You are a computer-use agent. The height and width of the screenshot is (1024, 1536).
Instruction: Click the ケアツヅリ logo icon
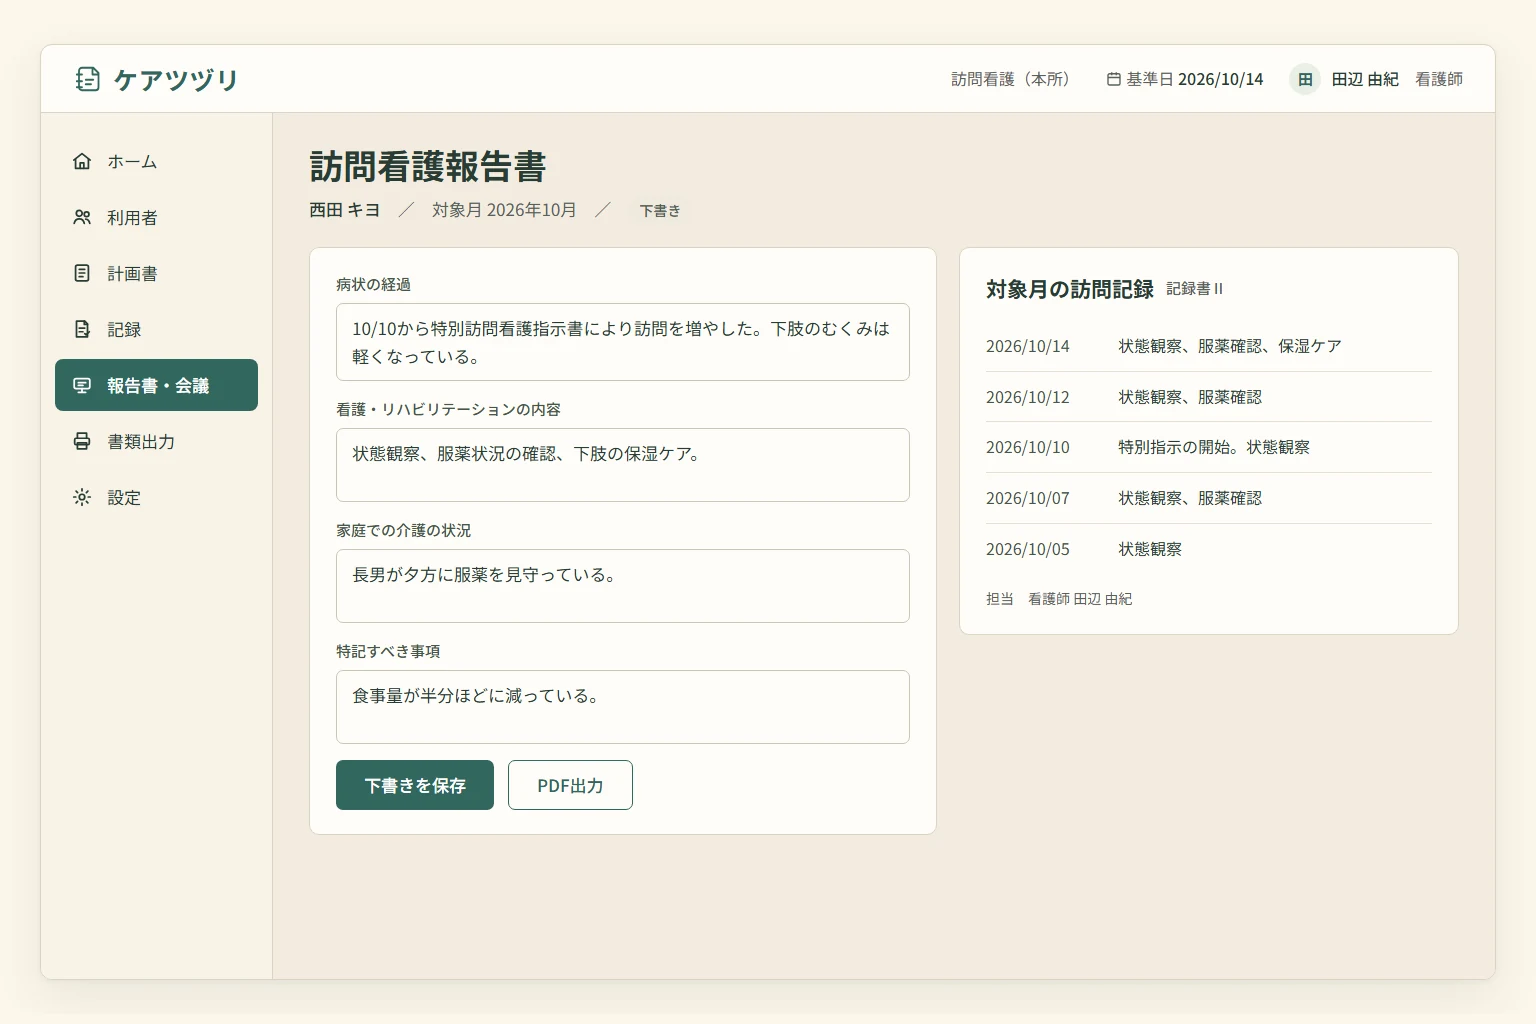tap(88, 79)
